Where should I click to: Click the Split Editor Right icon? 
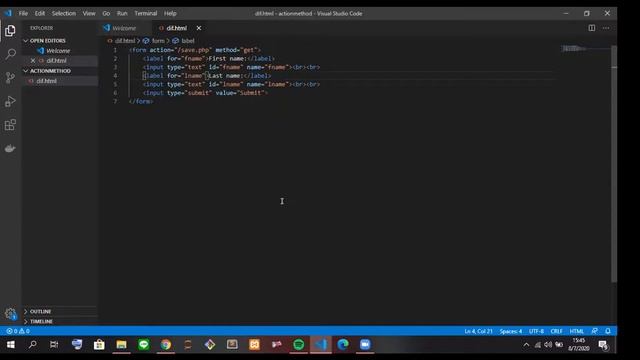(591, 28)
